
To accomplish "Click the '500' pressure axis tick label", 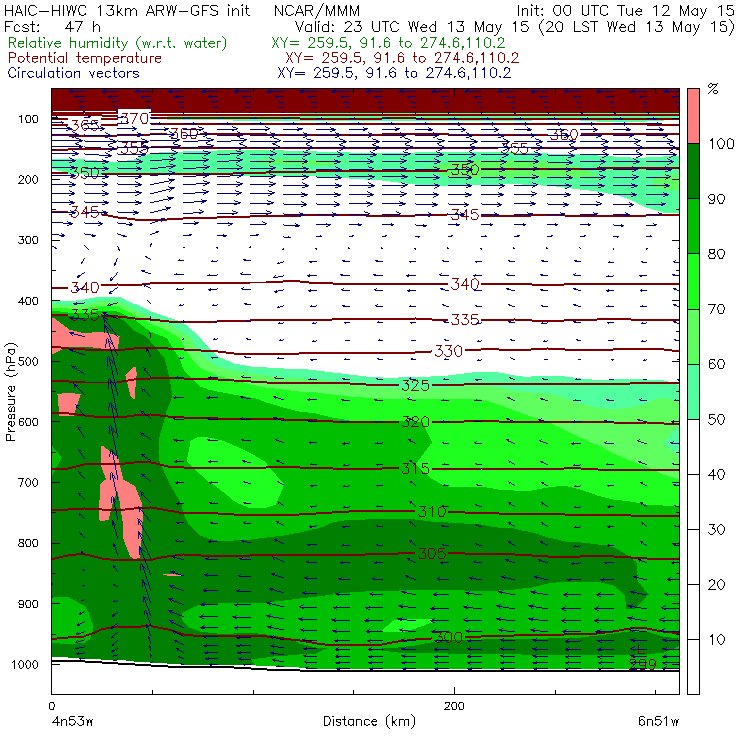I will [28, 362].
